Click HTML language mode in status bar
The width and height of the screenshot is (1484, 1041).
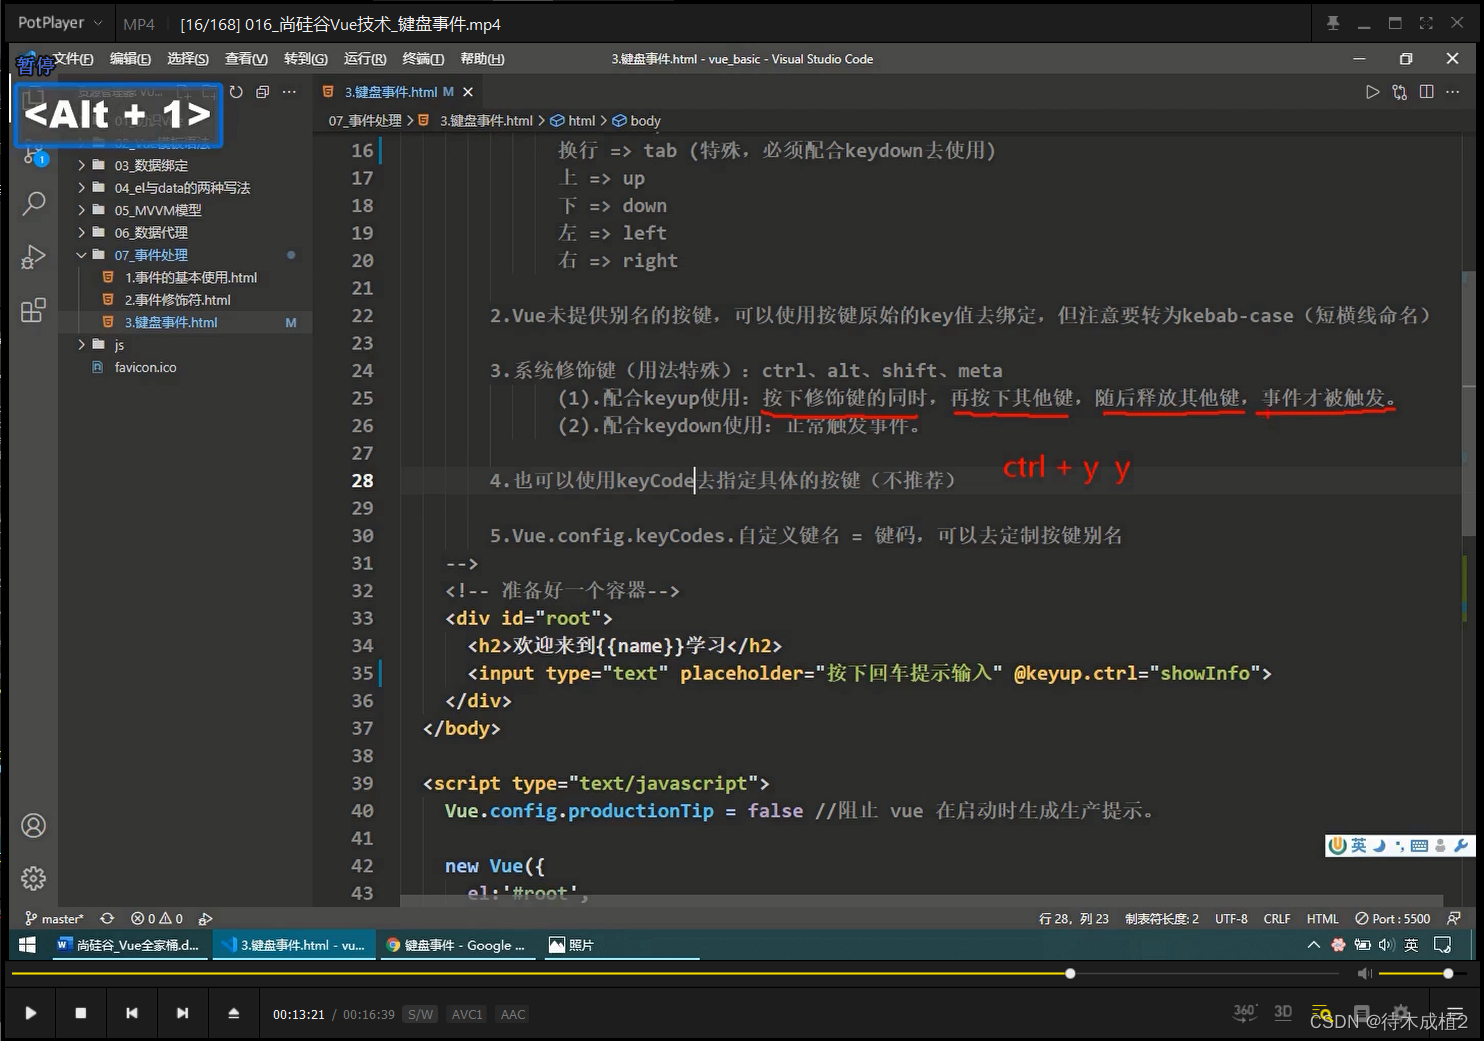(1322, 918)
